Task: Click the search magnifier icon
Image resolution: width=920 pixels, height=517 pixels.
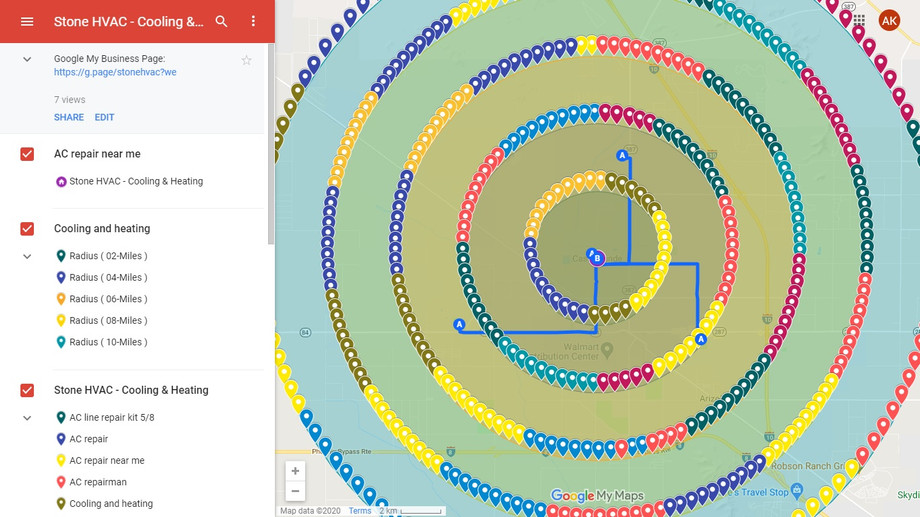Action: [x=222, y=21]
